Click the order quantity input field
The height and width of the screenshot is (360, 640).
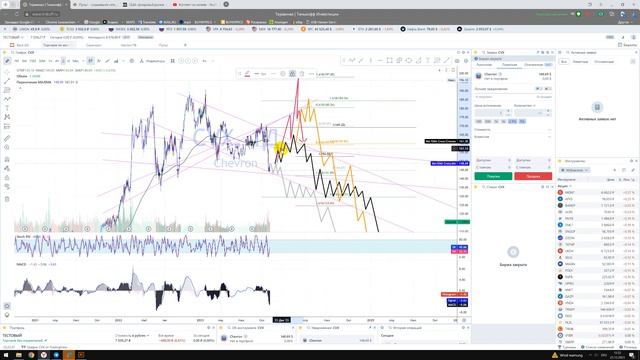coord(529,112)
